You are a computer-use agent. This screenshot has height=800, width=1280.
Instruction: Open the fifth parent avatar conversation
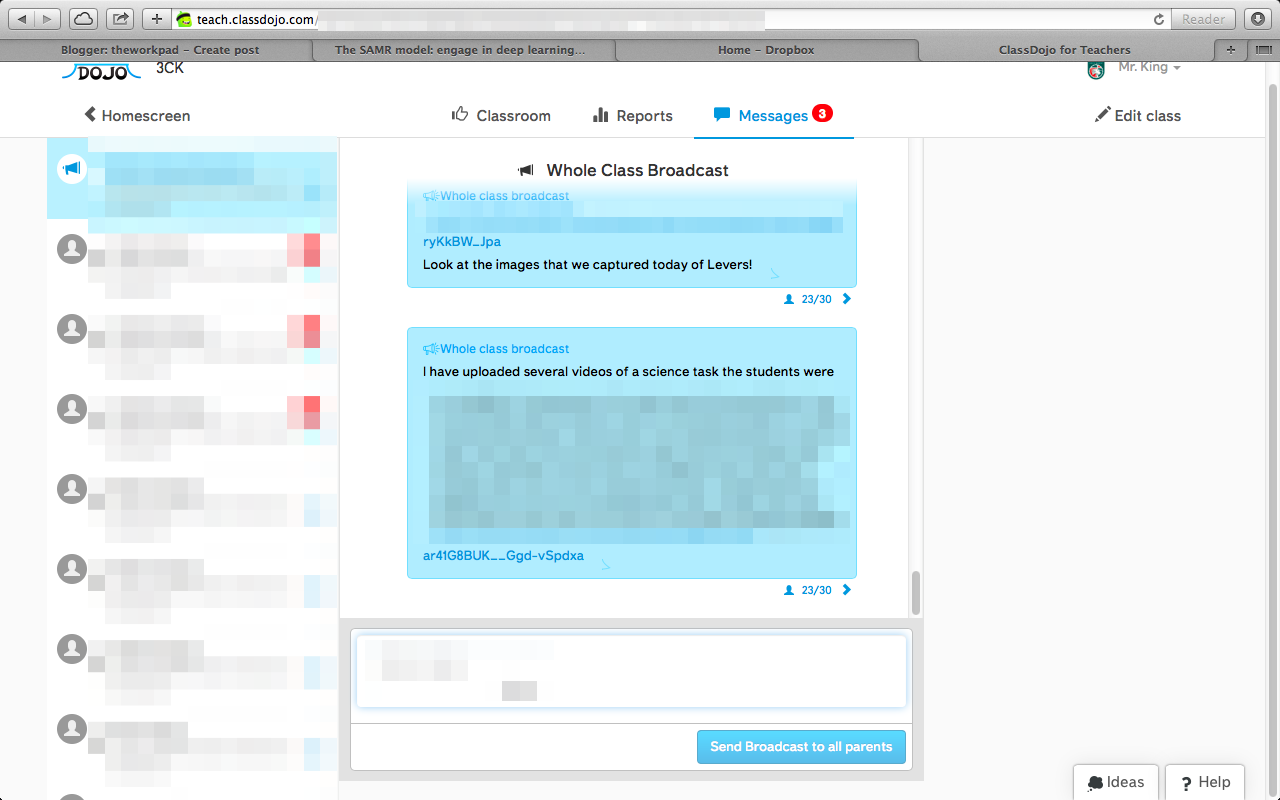(72, 569)
